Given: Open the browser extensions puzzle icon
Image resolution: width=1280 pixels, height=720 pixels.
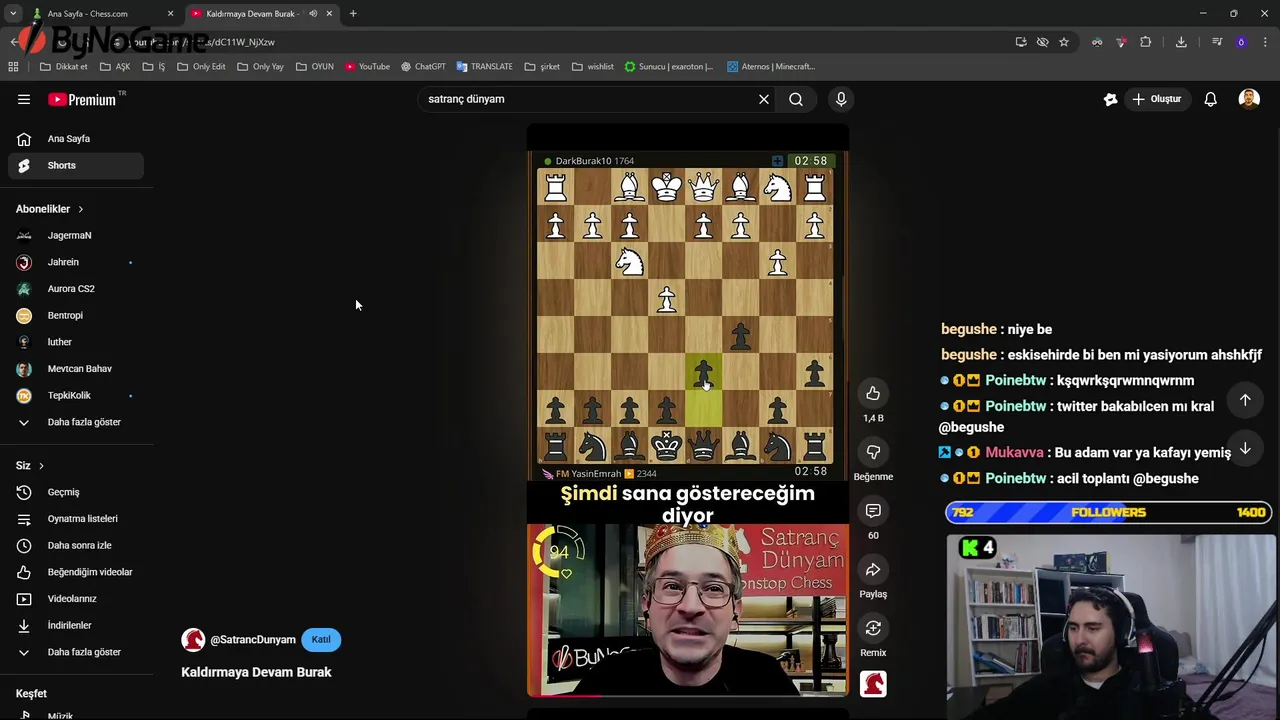Looking at the screenshot, I should [x=1146, y=42].
